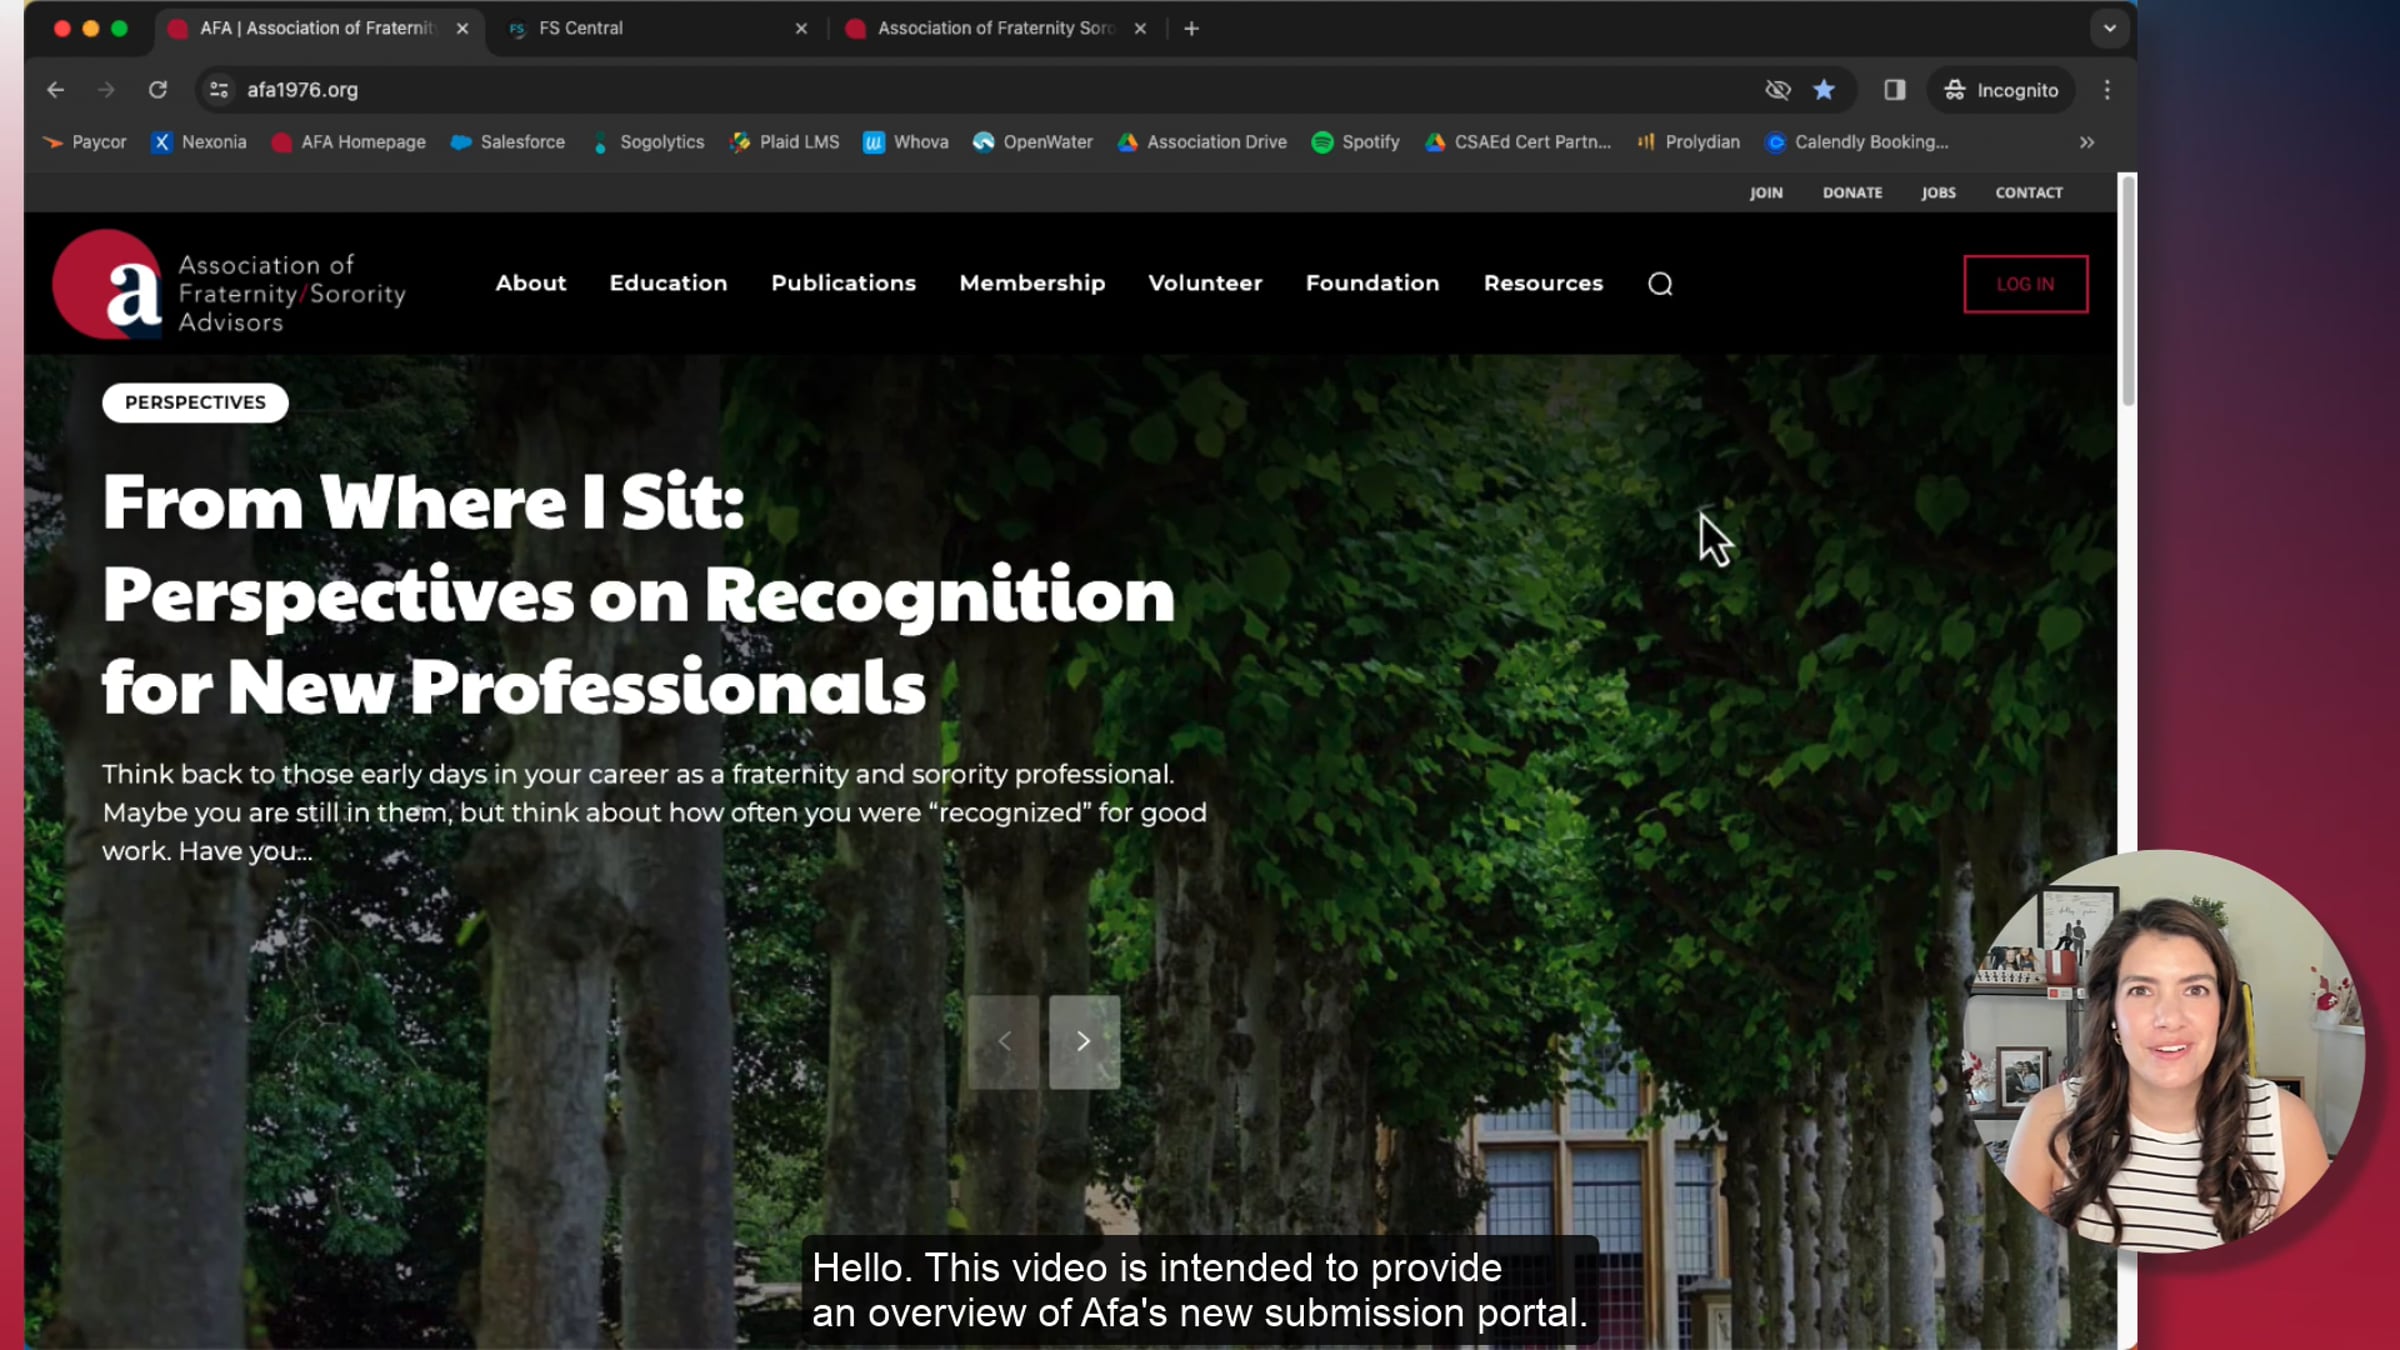The width and height of the screenshot is (2400, 1350).
Task: Open the side panel icon
Action: 1894,90
